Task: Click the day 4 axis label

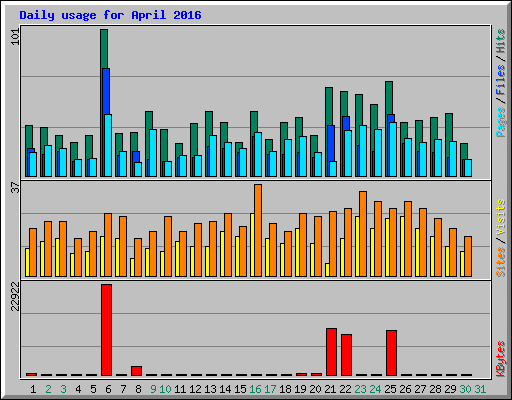Action: click(78, 389)
